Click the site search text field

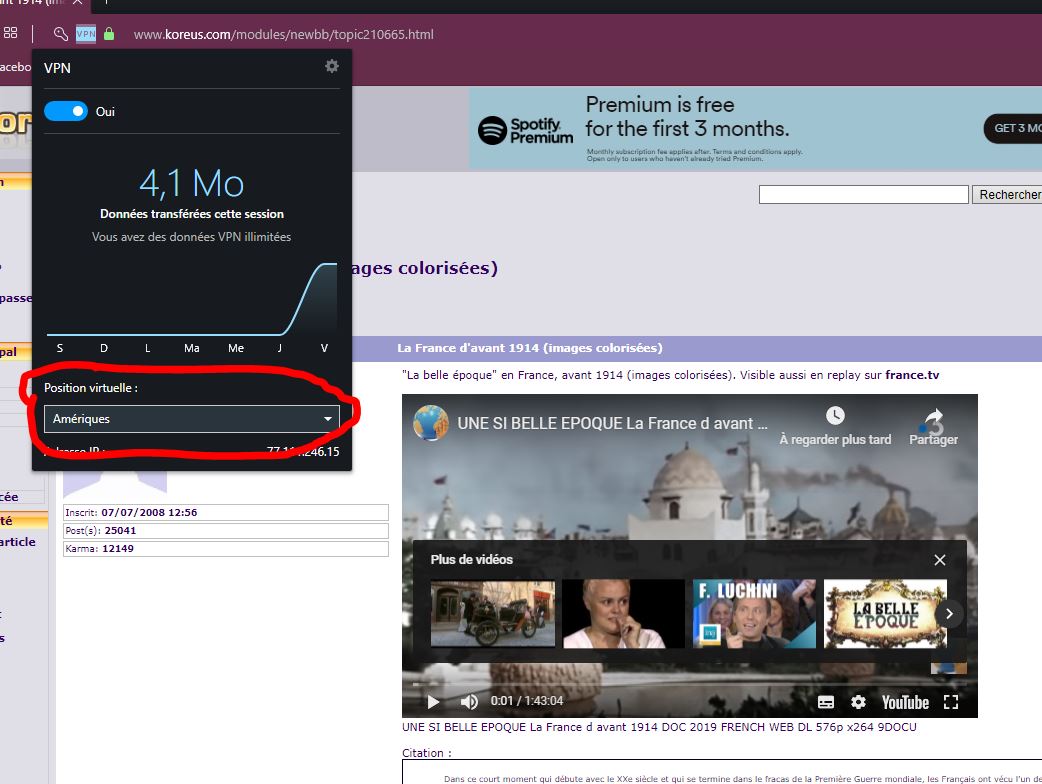pos(863,194)
